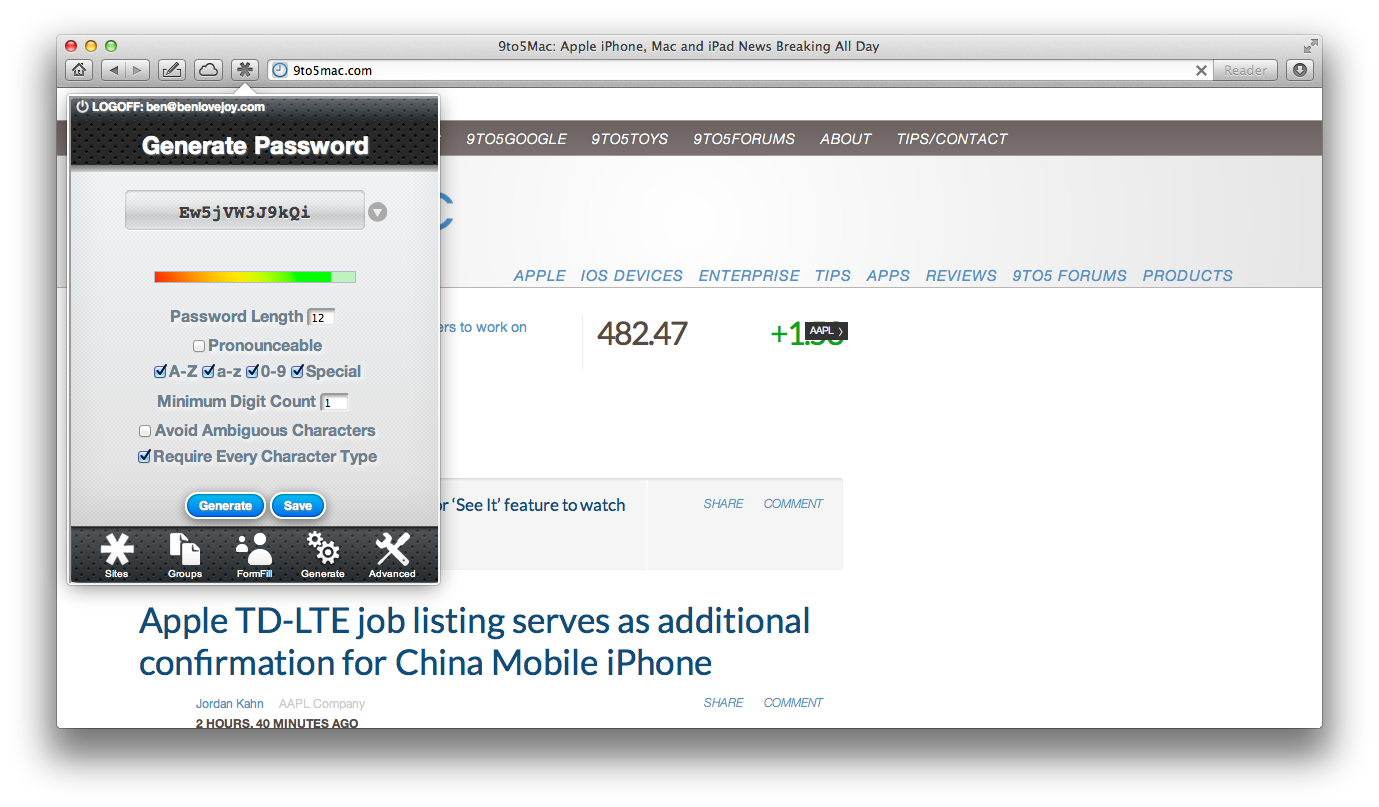Screen dimensions: 1379x807
Task: Select the REVIEWS navigation tab
Action: [x=960, y=275]
